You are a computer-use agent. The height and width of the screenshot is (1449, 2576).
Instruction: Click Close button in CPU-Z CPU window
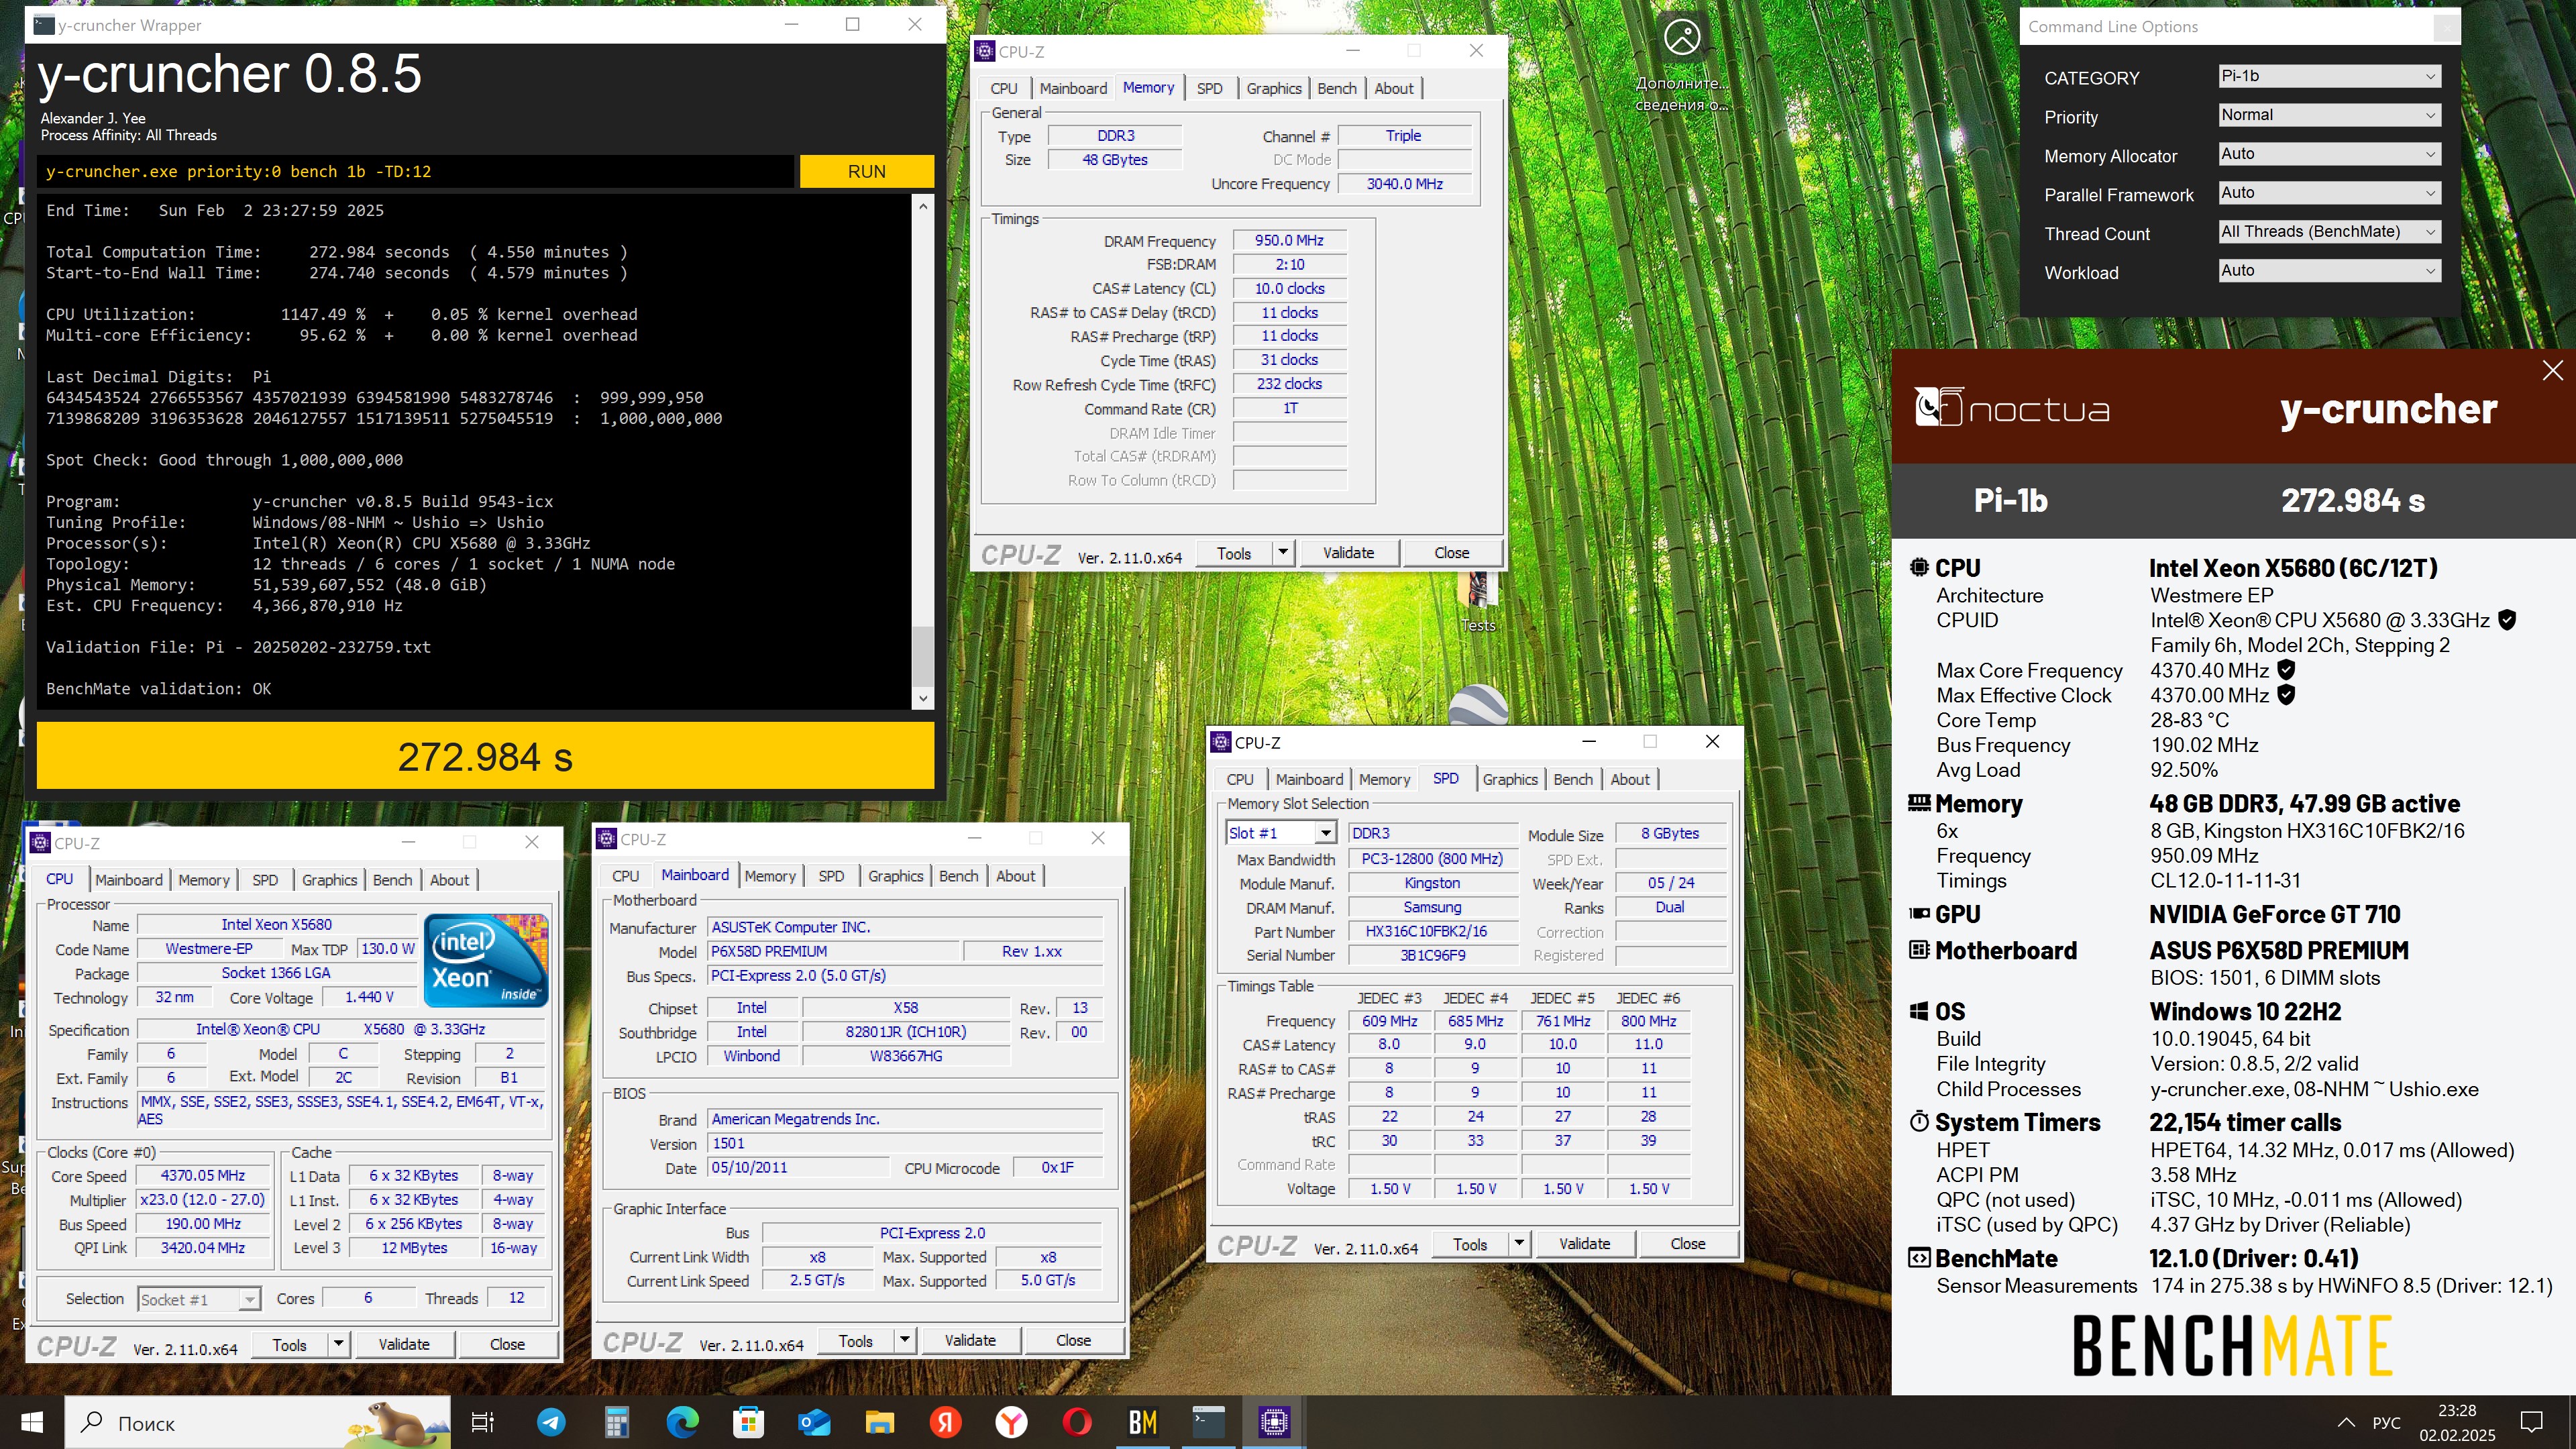(507, 1344)
